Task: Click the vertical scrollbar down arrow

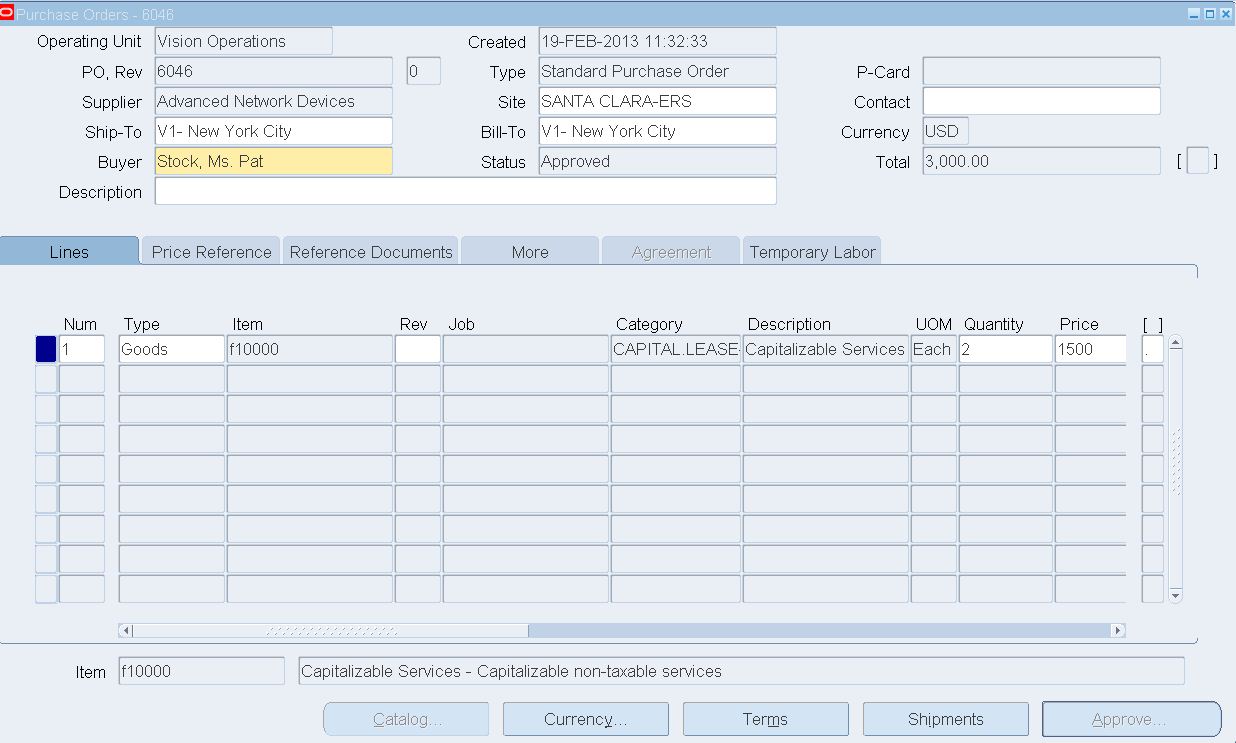Action: pyautogui.click(x=1176, y=596)
